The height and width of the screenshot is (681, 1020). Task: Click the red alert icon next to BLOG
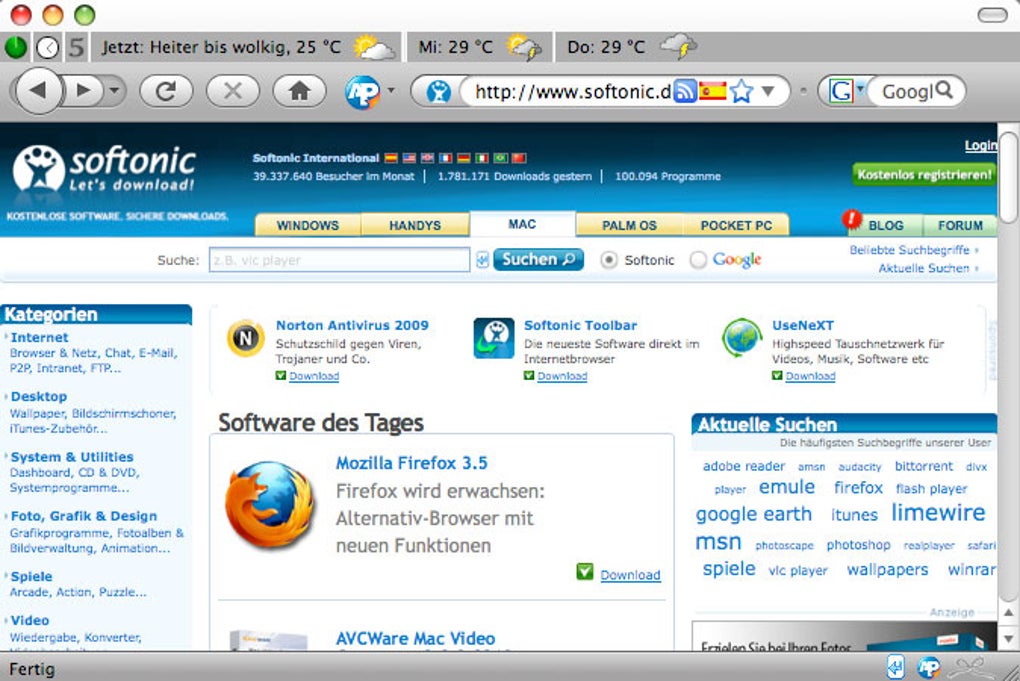(x=852, y=220)
